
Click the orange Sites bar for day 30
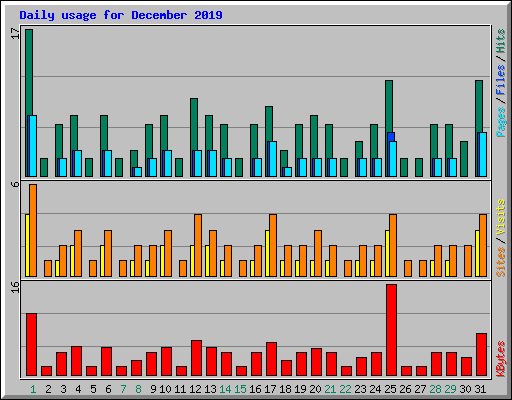coord(468,261)
